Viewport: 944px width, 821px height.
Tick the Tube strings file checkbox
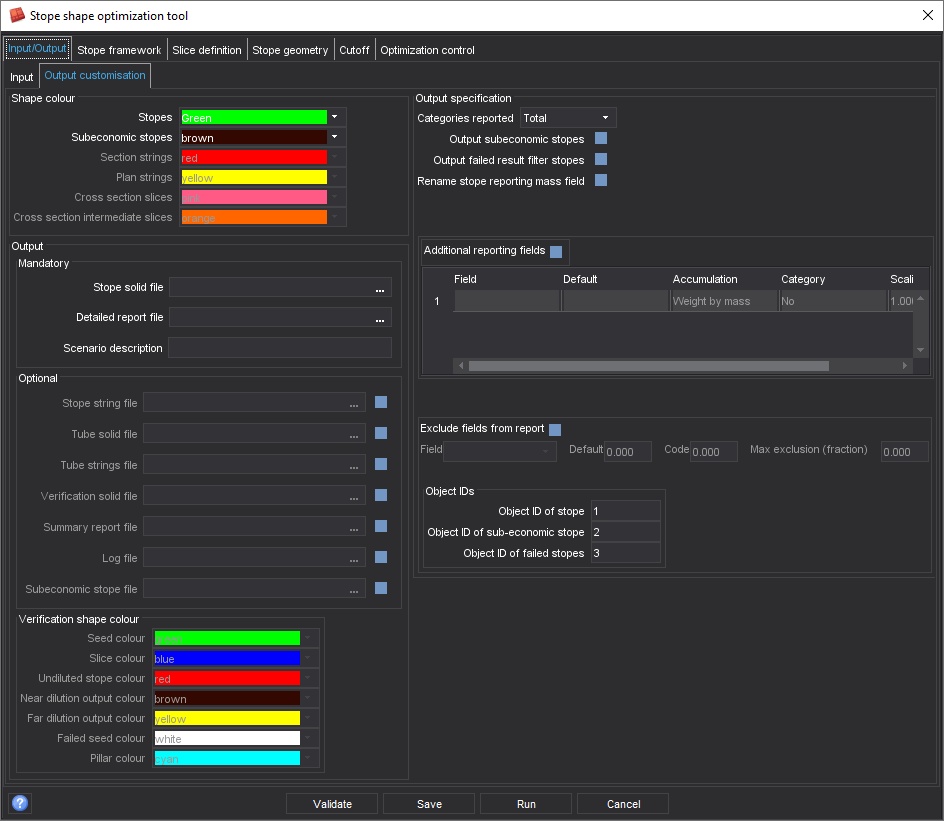(x=381, y=464)
